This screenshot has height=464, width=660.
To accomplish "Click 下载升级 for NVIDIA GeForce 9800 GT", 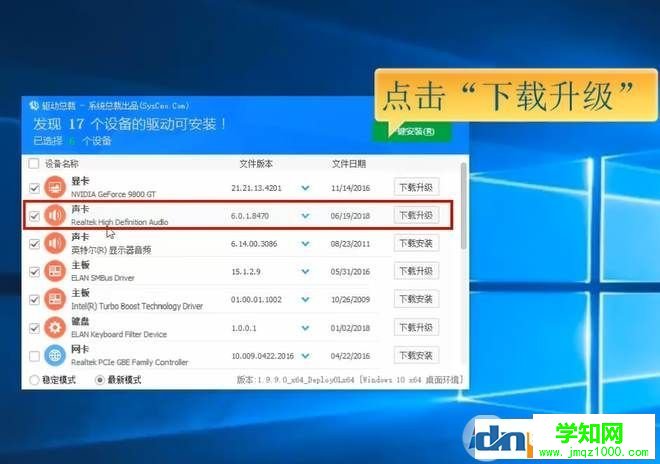I will (x=416, y=187).
